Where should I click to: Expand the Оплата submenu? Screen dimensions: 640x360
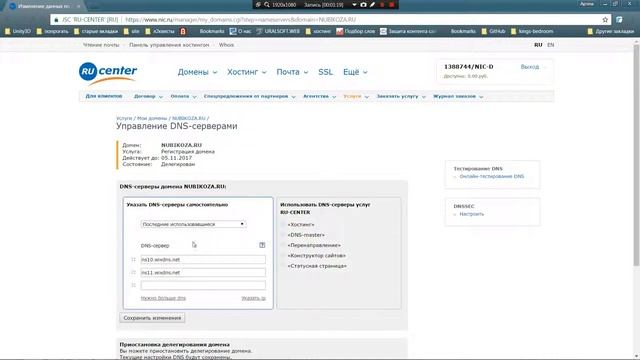(183, 96)
